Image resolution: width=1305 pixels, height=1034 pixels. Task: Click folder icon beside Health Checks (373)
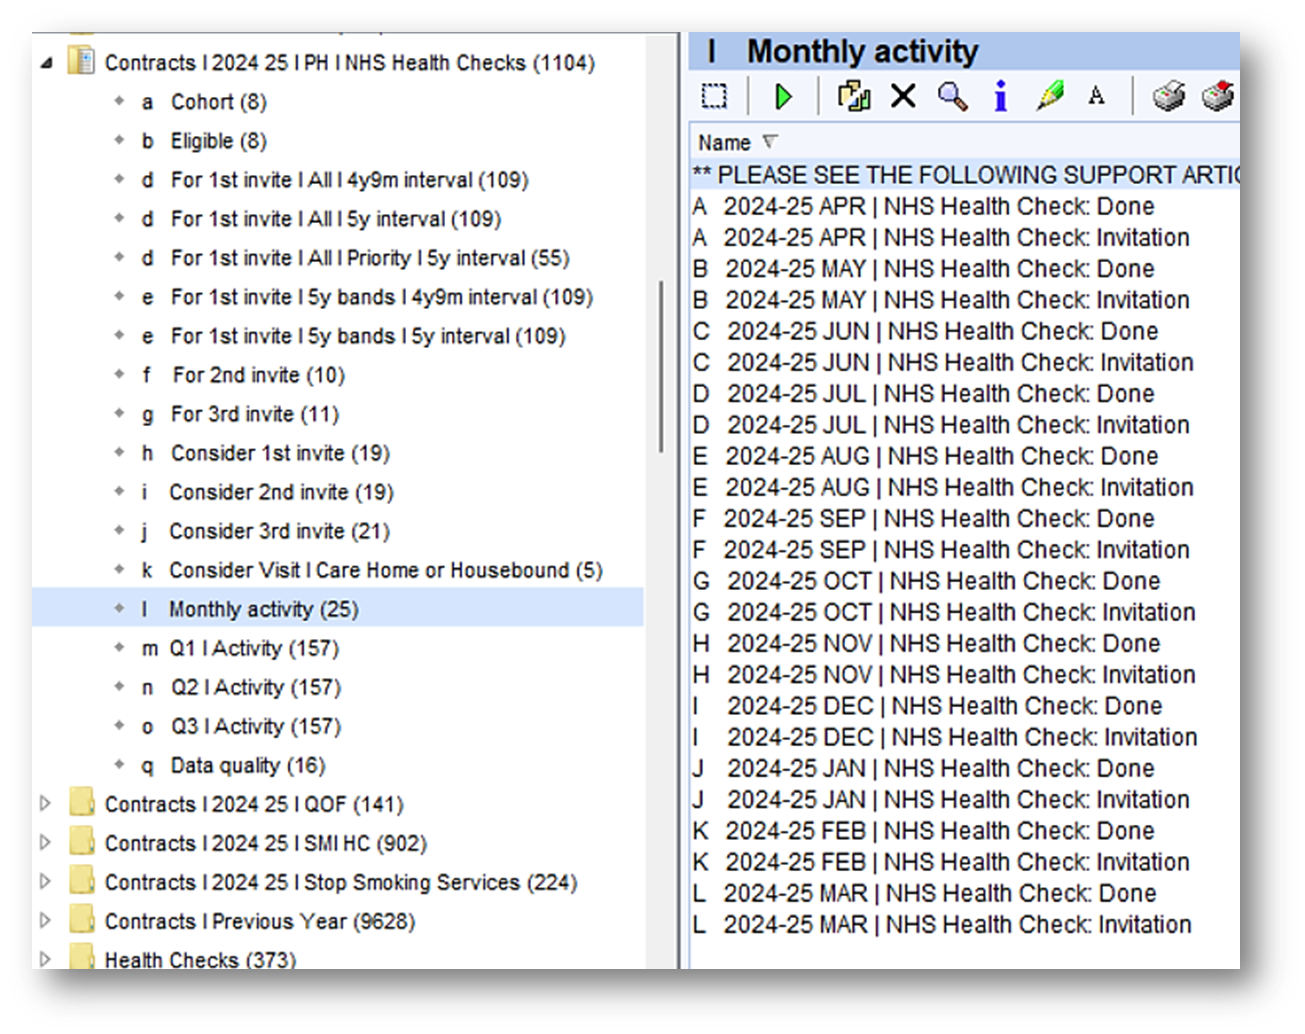82,957
